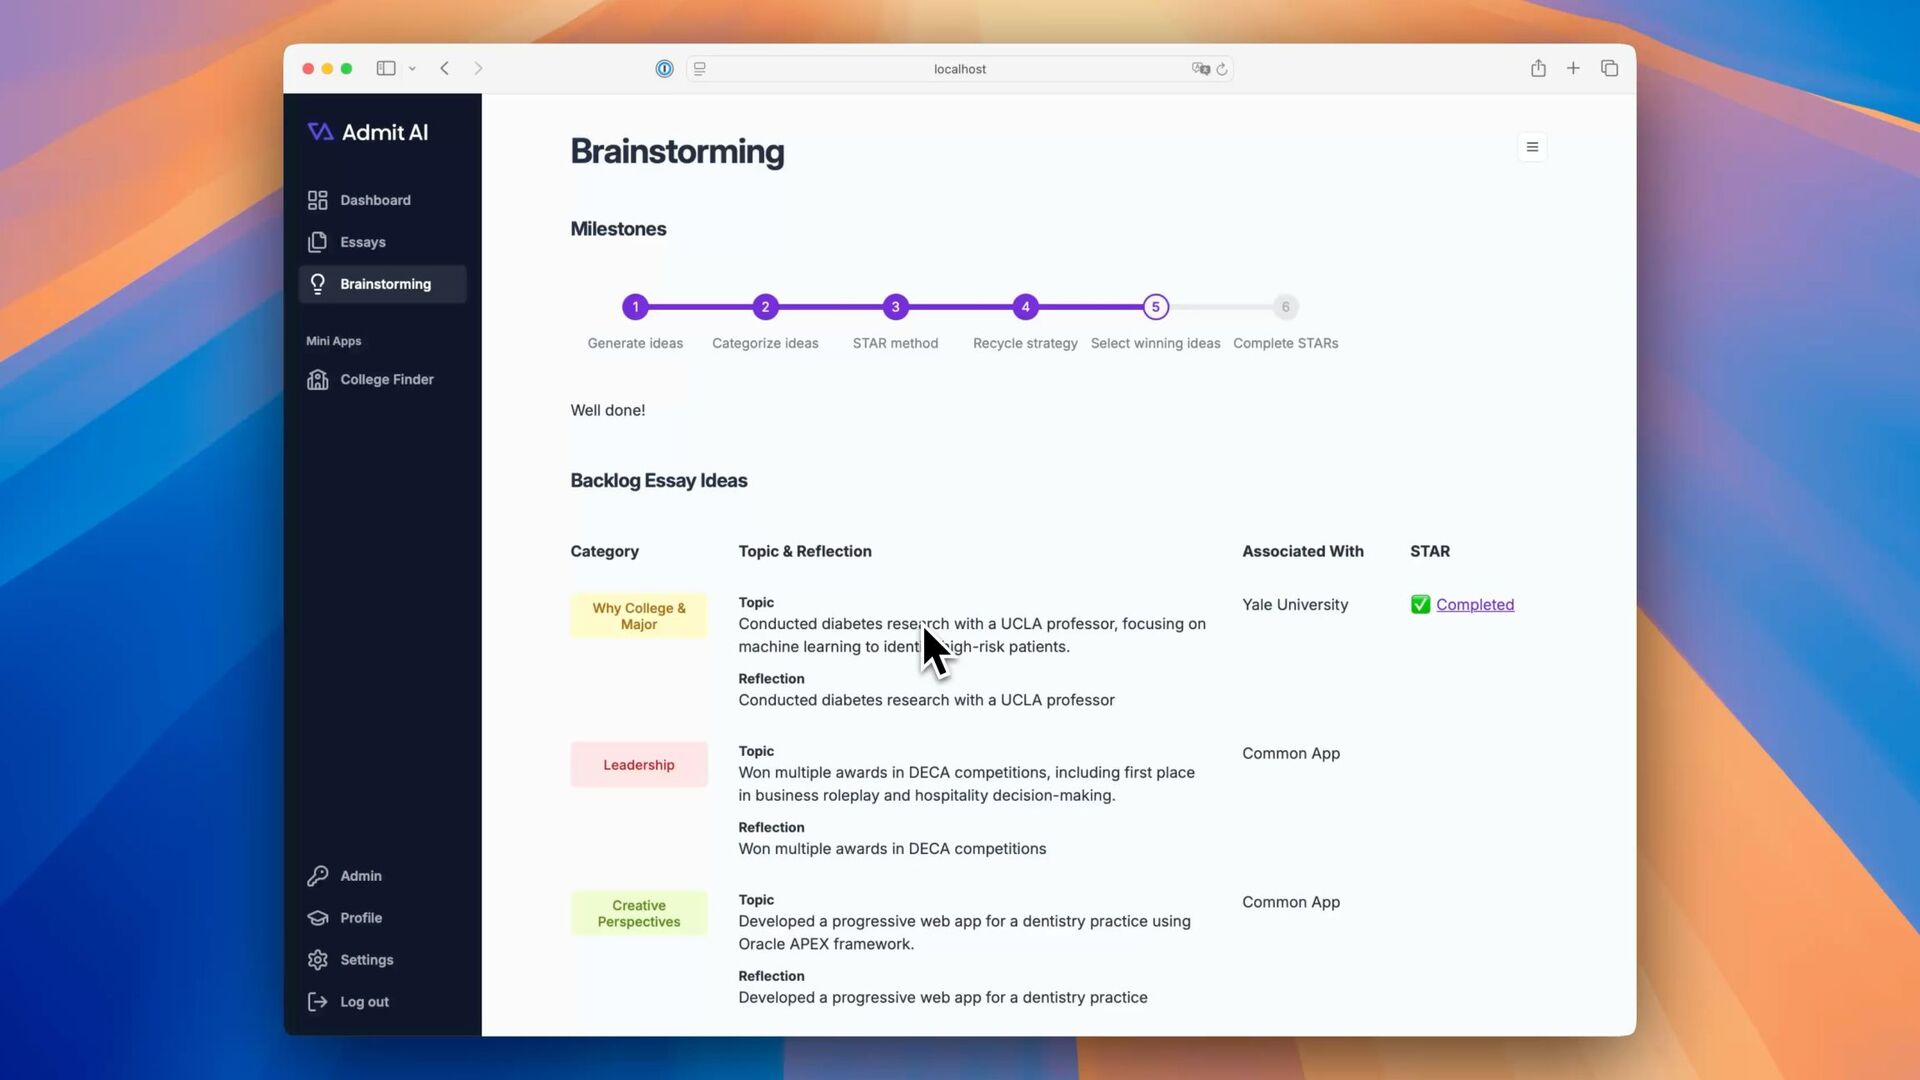Click milestone step 3 STAR method
This screenshot has width=1920, height=1080.
[x=895, y=307]
